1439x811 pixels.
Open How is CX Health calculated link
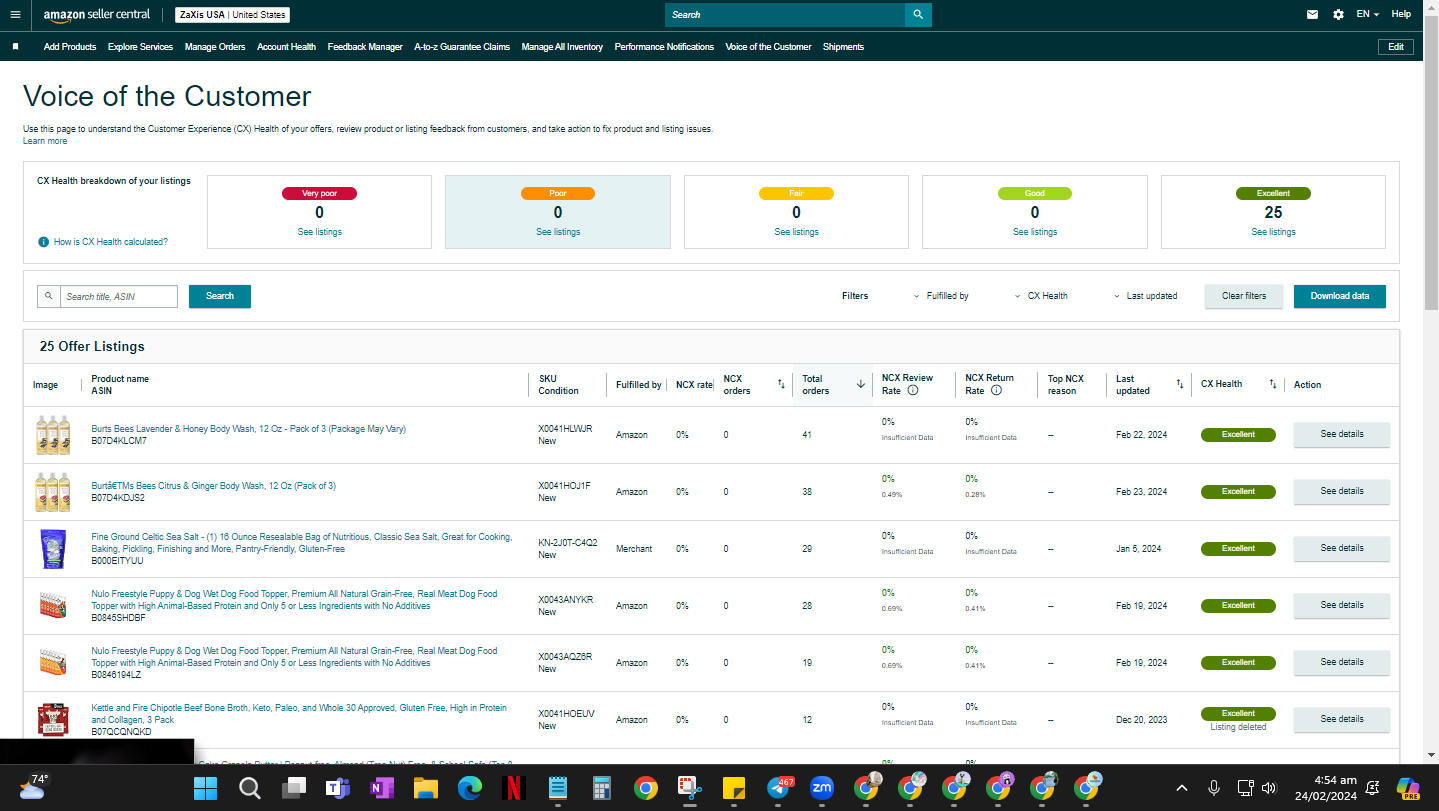coord(110,242)
